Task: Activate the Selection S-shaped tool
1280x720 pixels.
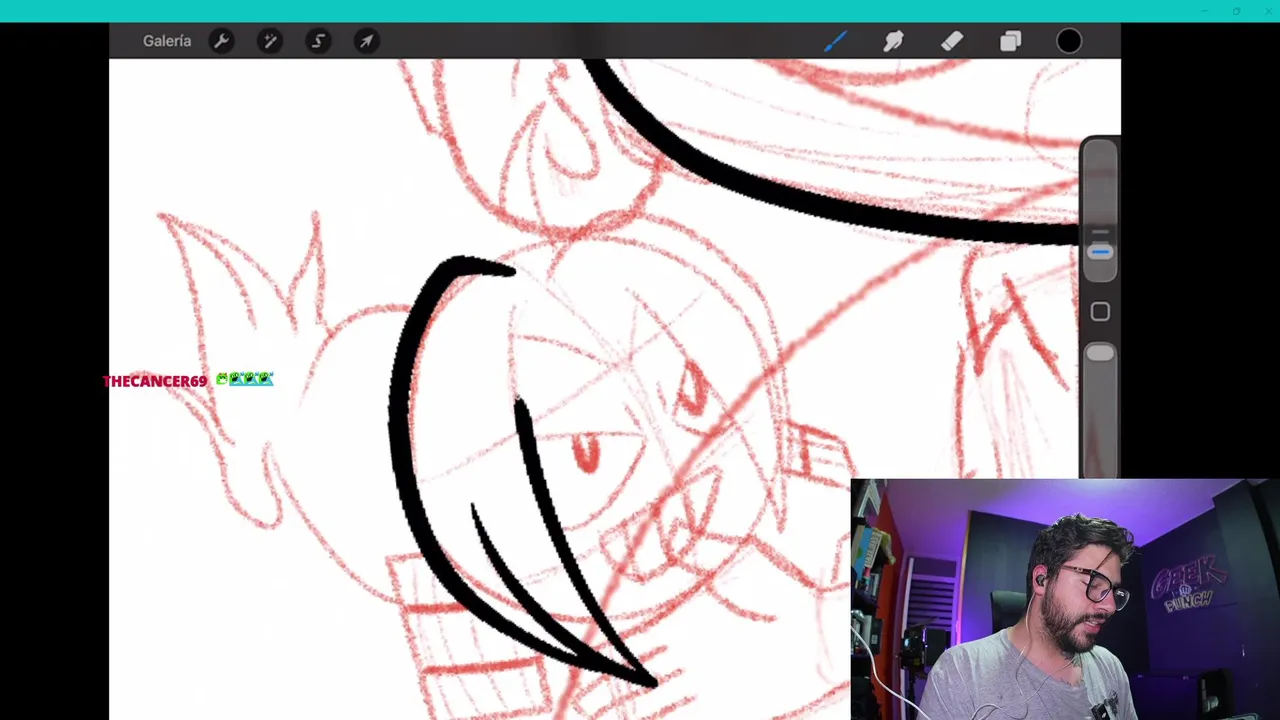Action: point(318,41)
